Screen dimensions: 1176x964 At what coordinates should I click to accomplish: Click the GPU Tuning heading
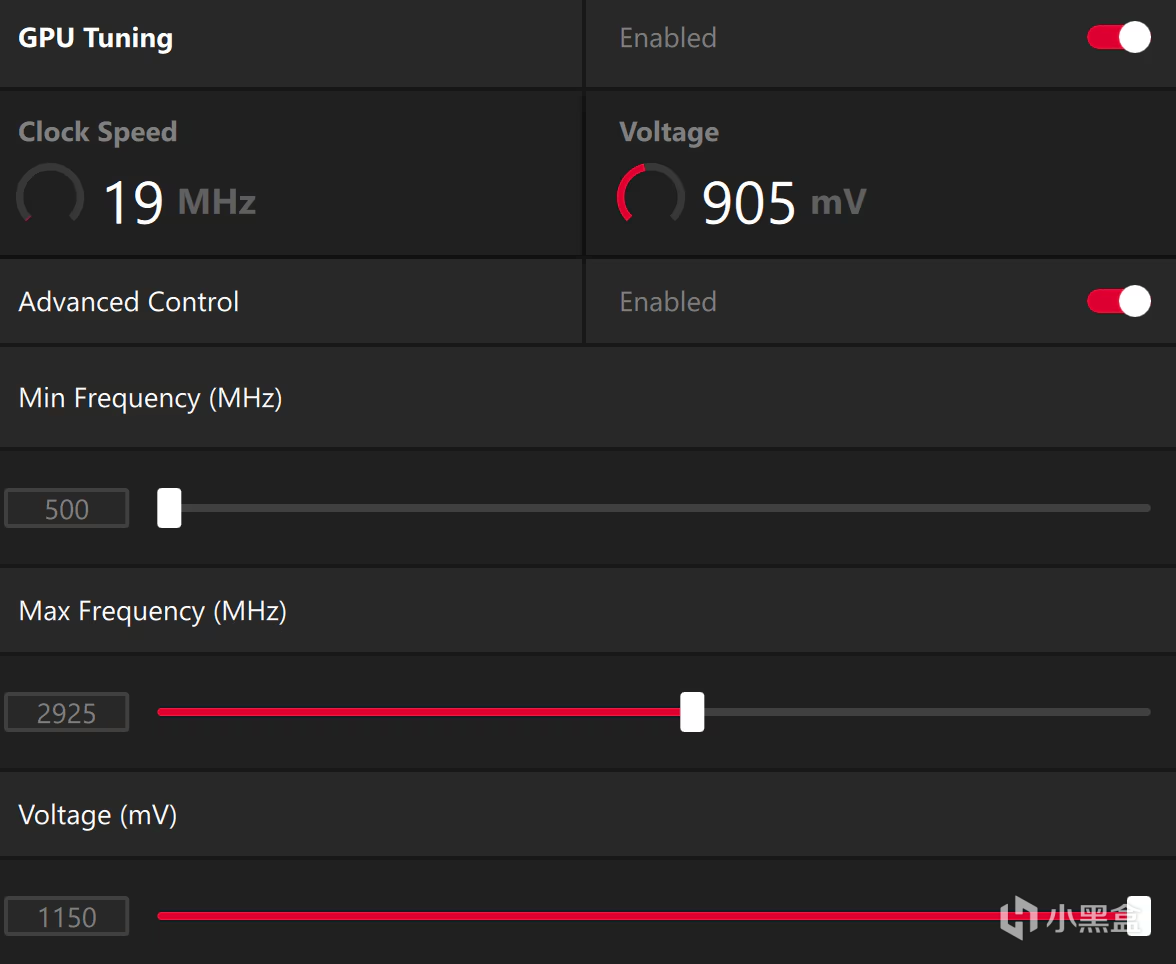click(x=96, y=38)
